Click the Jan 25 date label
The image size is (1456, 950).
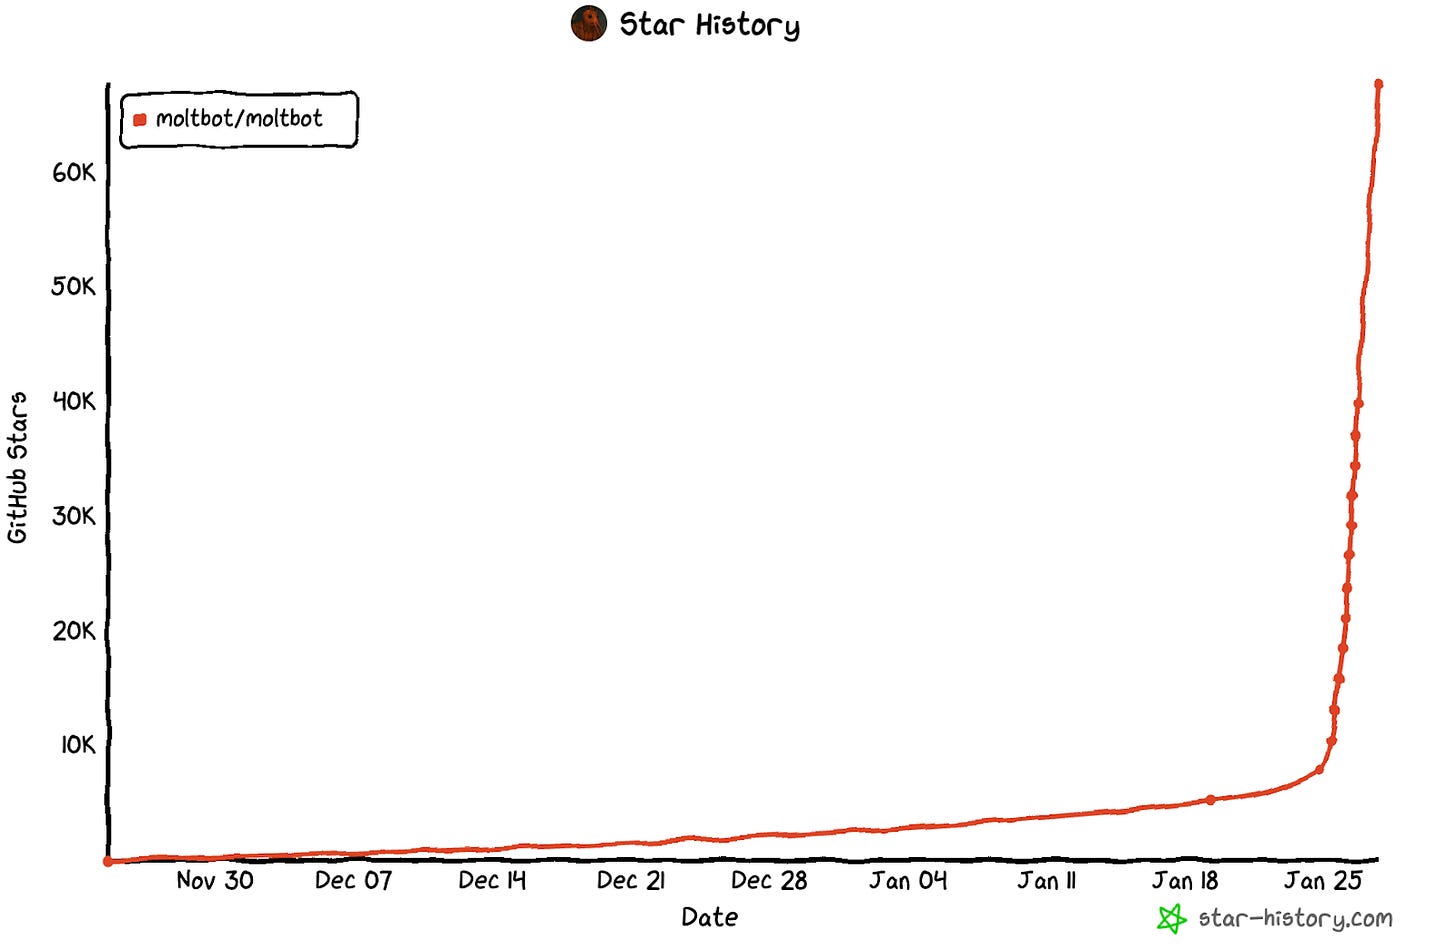(x=1324, y=881)
